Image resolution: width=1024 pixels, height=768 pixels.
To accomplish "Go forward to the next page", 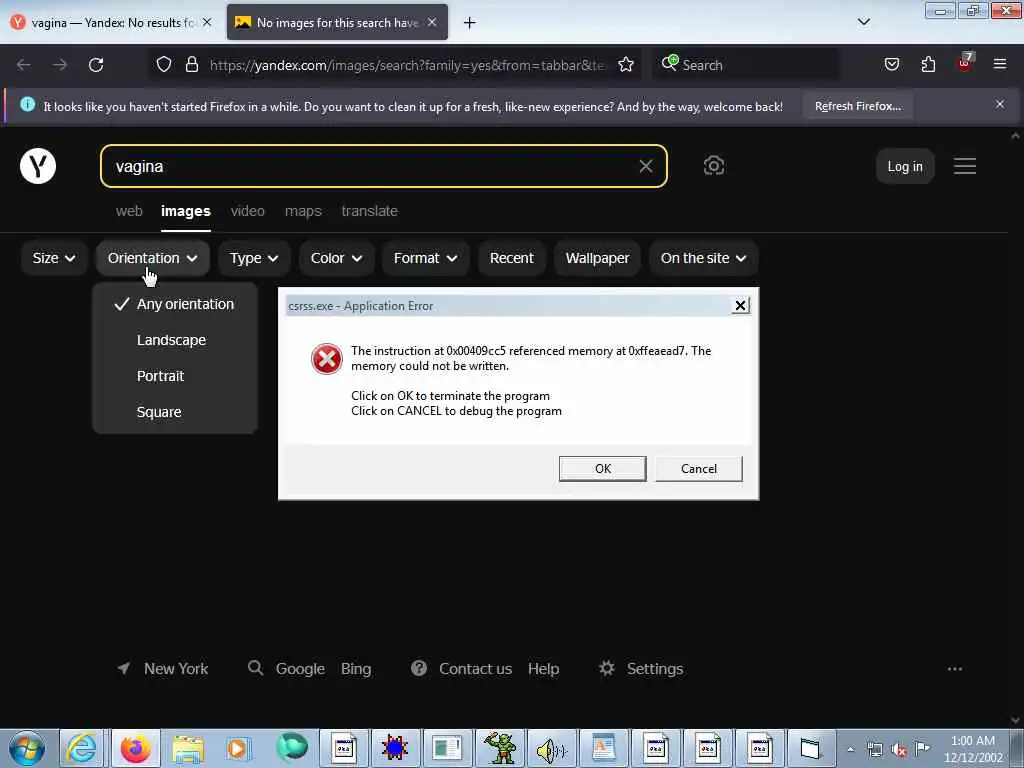I will coord(59,65).
